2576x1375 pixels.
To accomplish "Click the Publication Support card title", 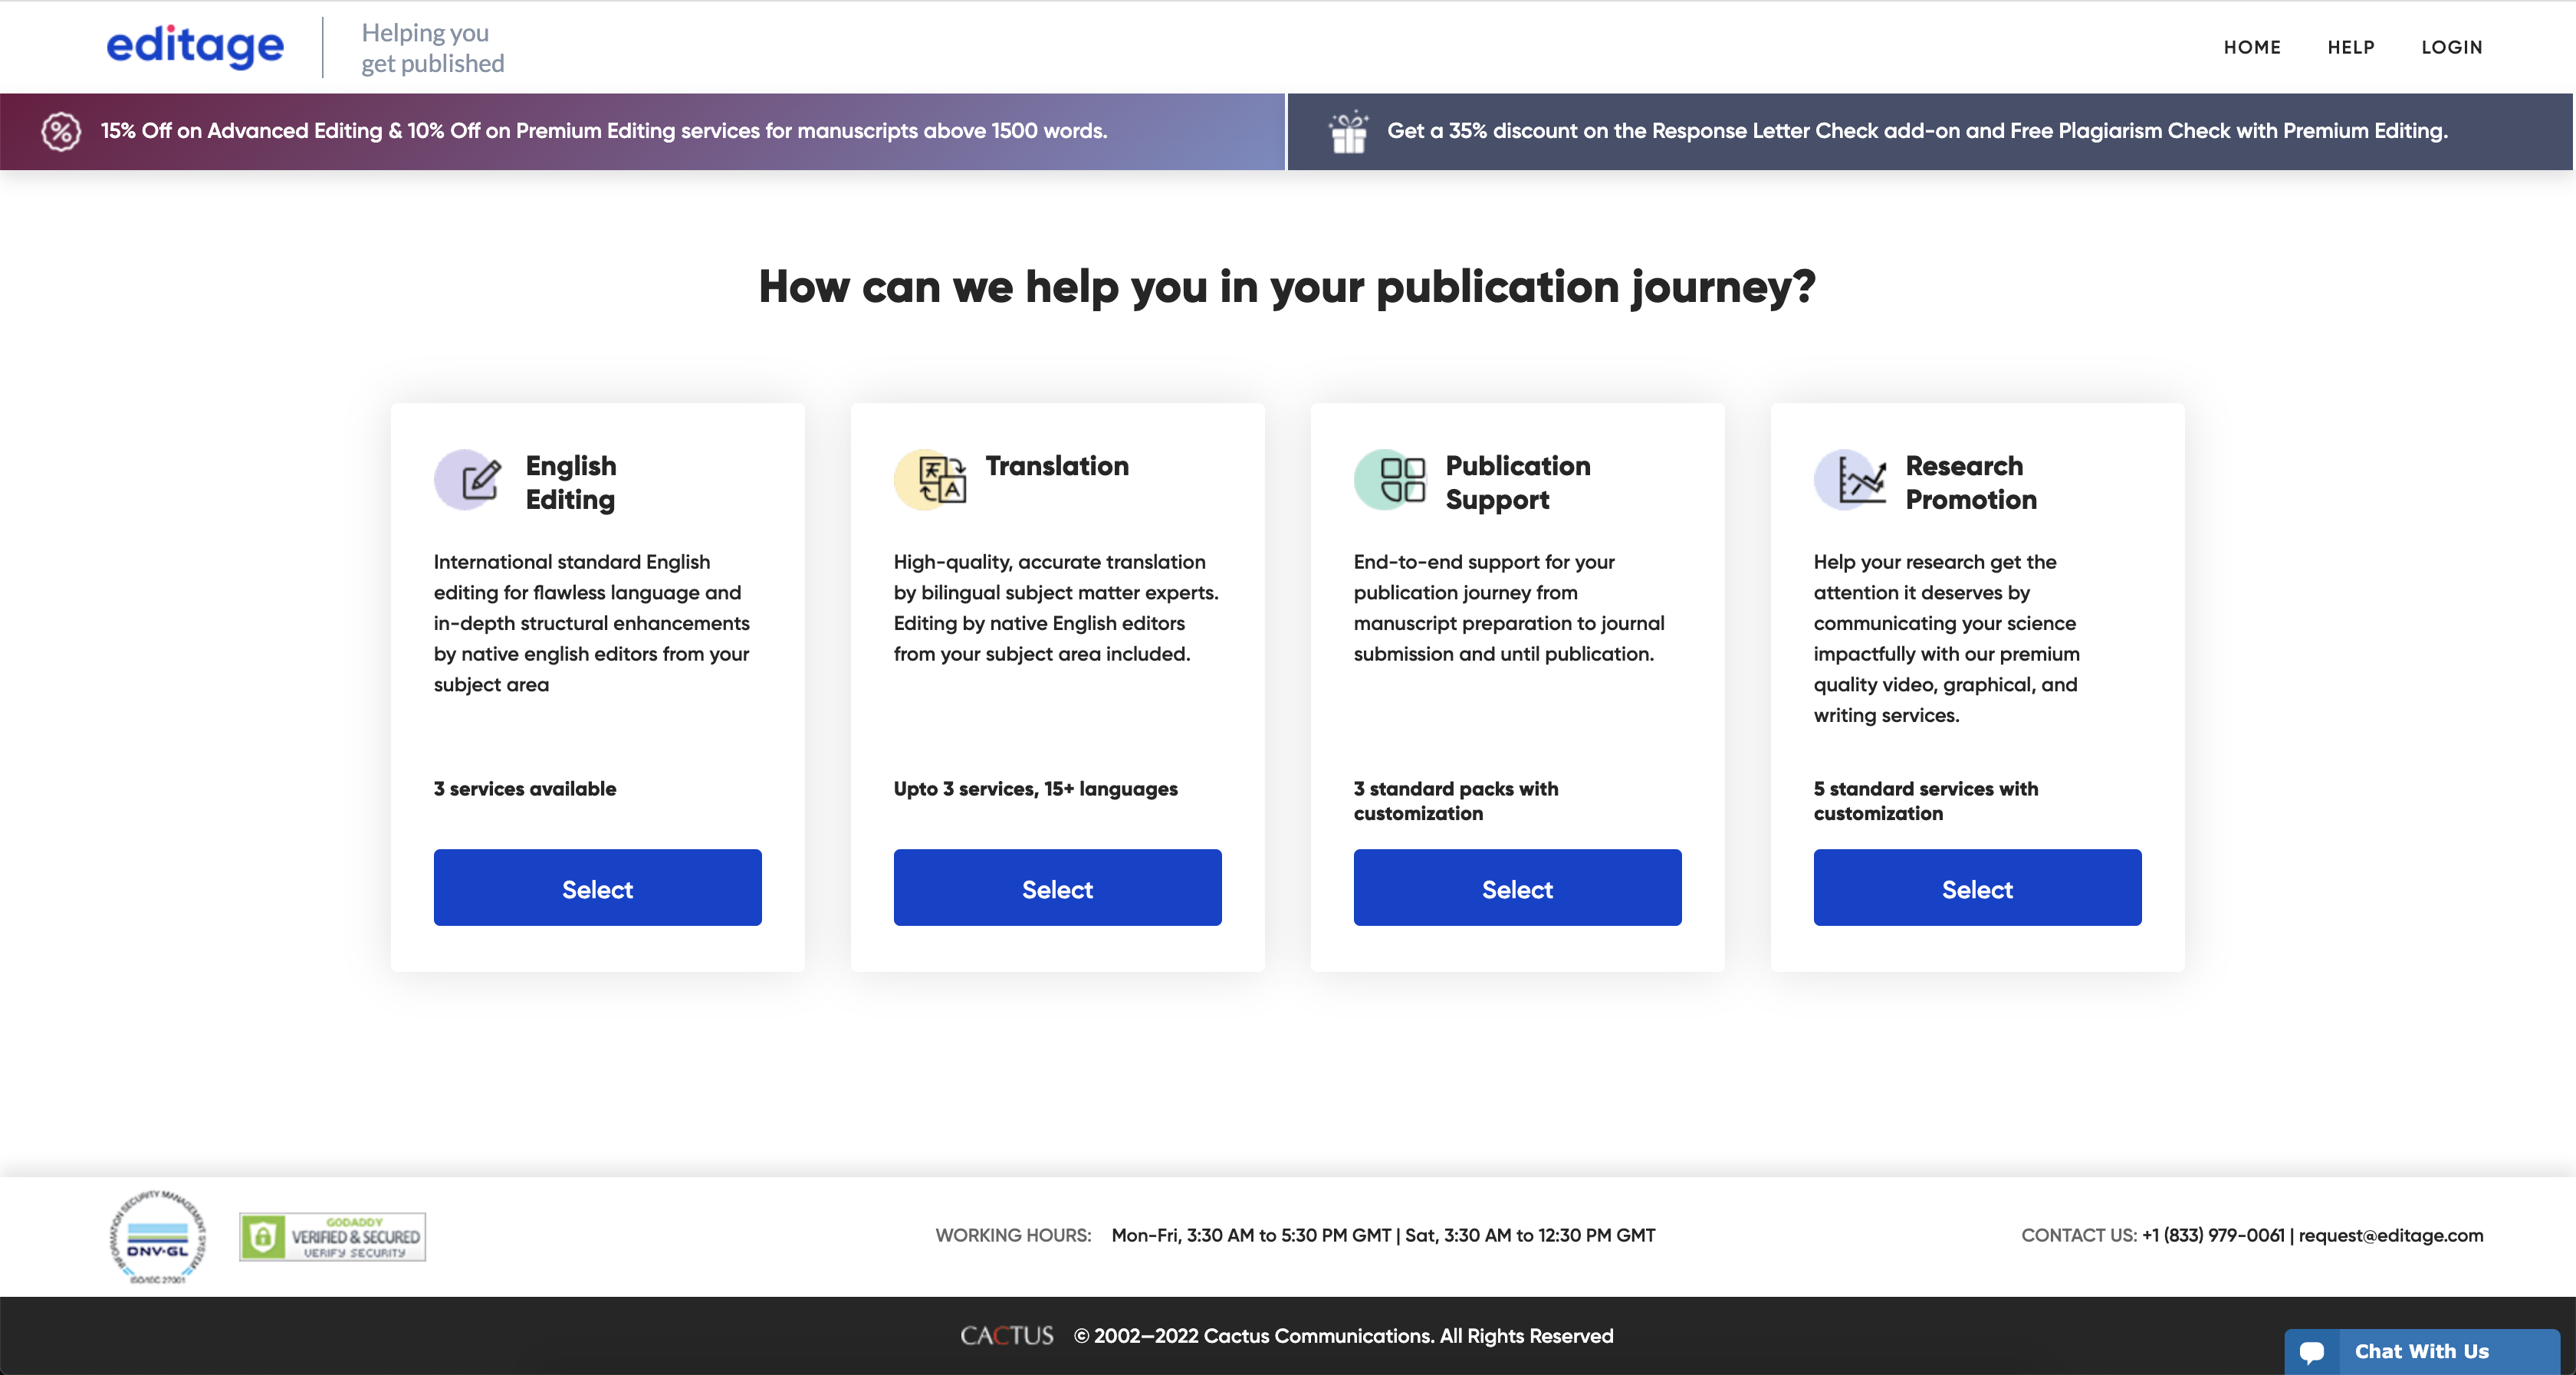I will click(x=1518, y=483).
